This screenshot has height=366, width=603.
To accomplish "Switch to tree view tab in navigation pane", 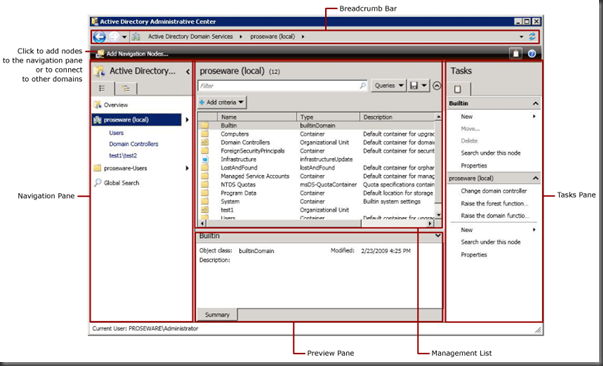I will 126,89.
